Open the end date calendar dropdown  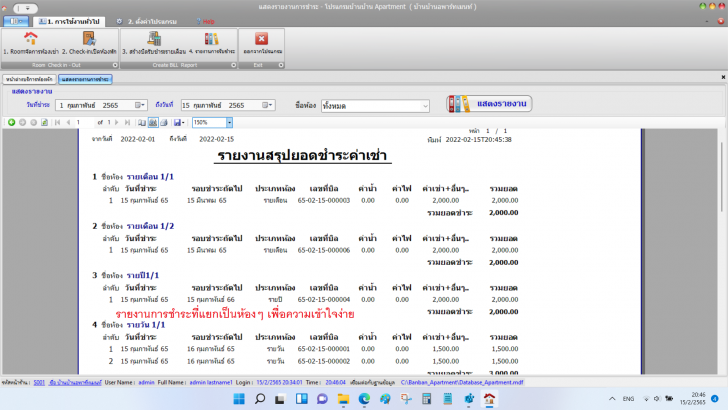tap(267, 105)
